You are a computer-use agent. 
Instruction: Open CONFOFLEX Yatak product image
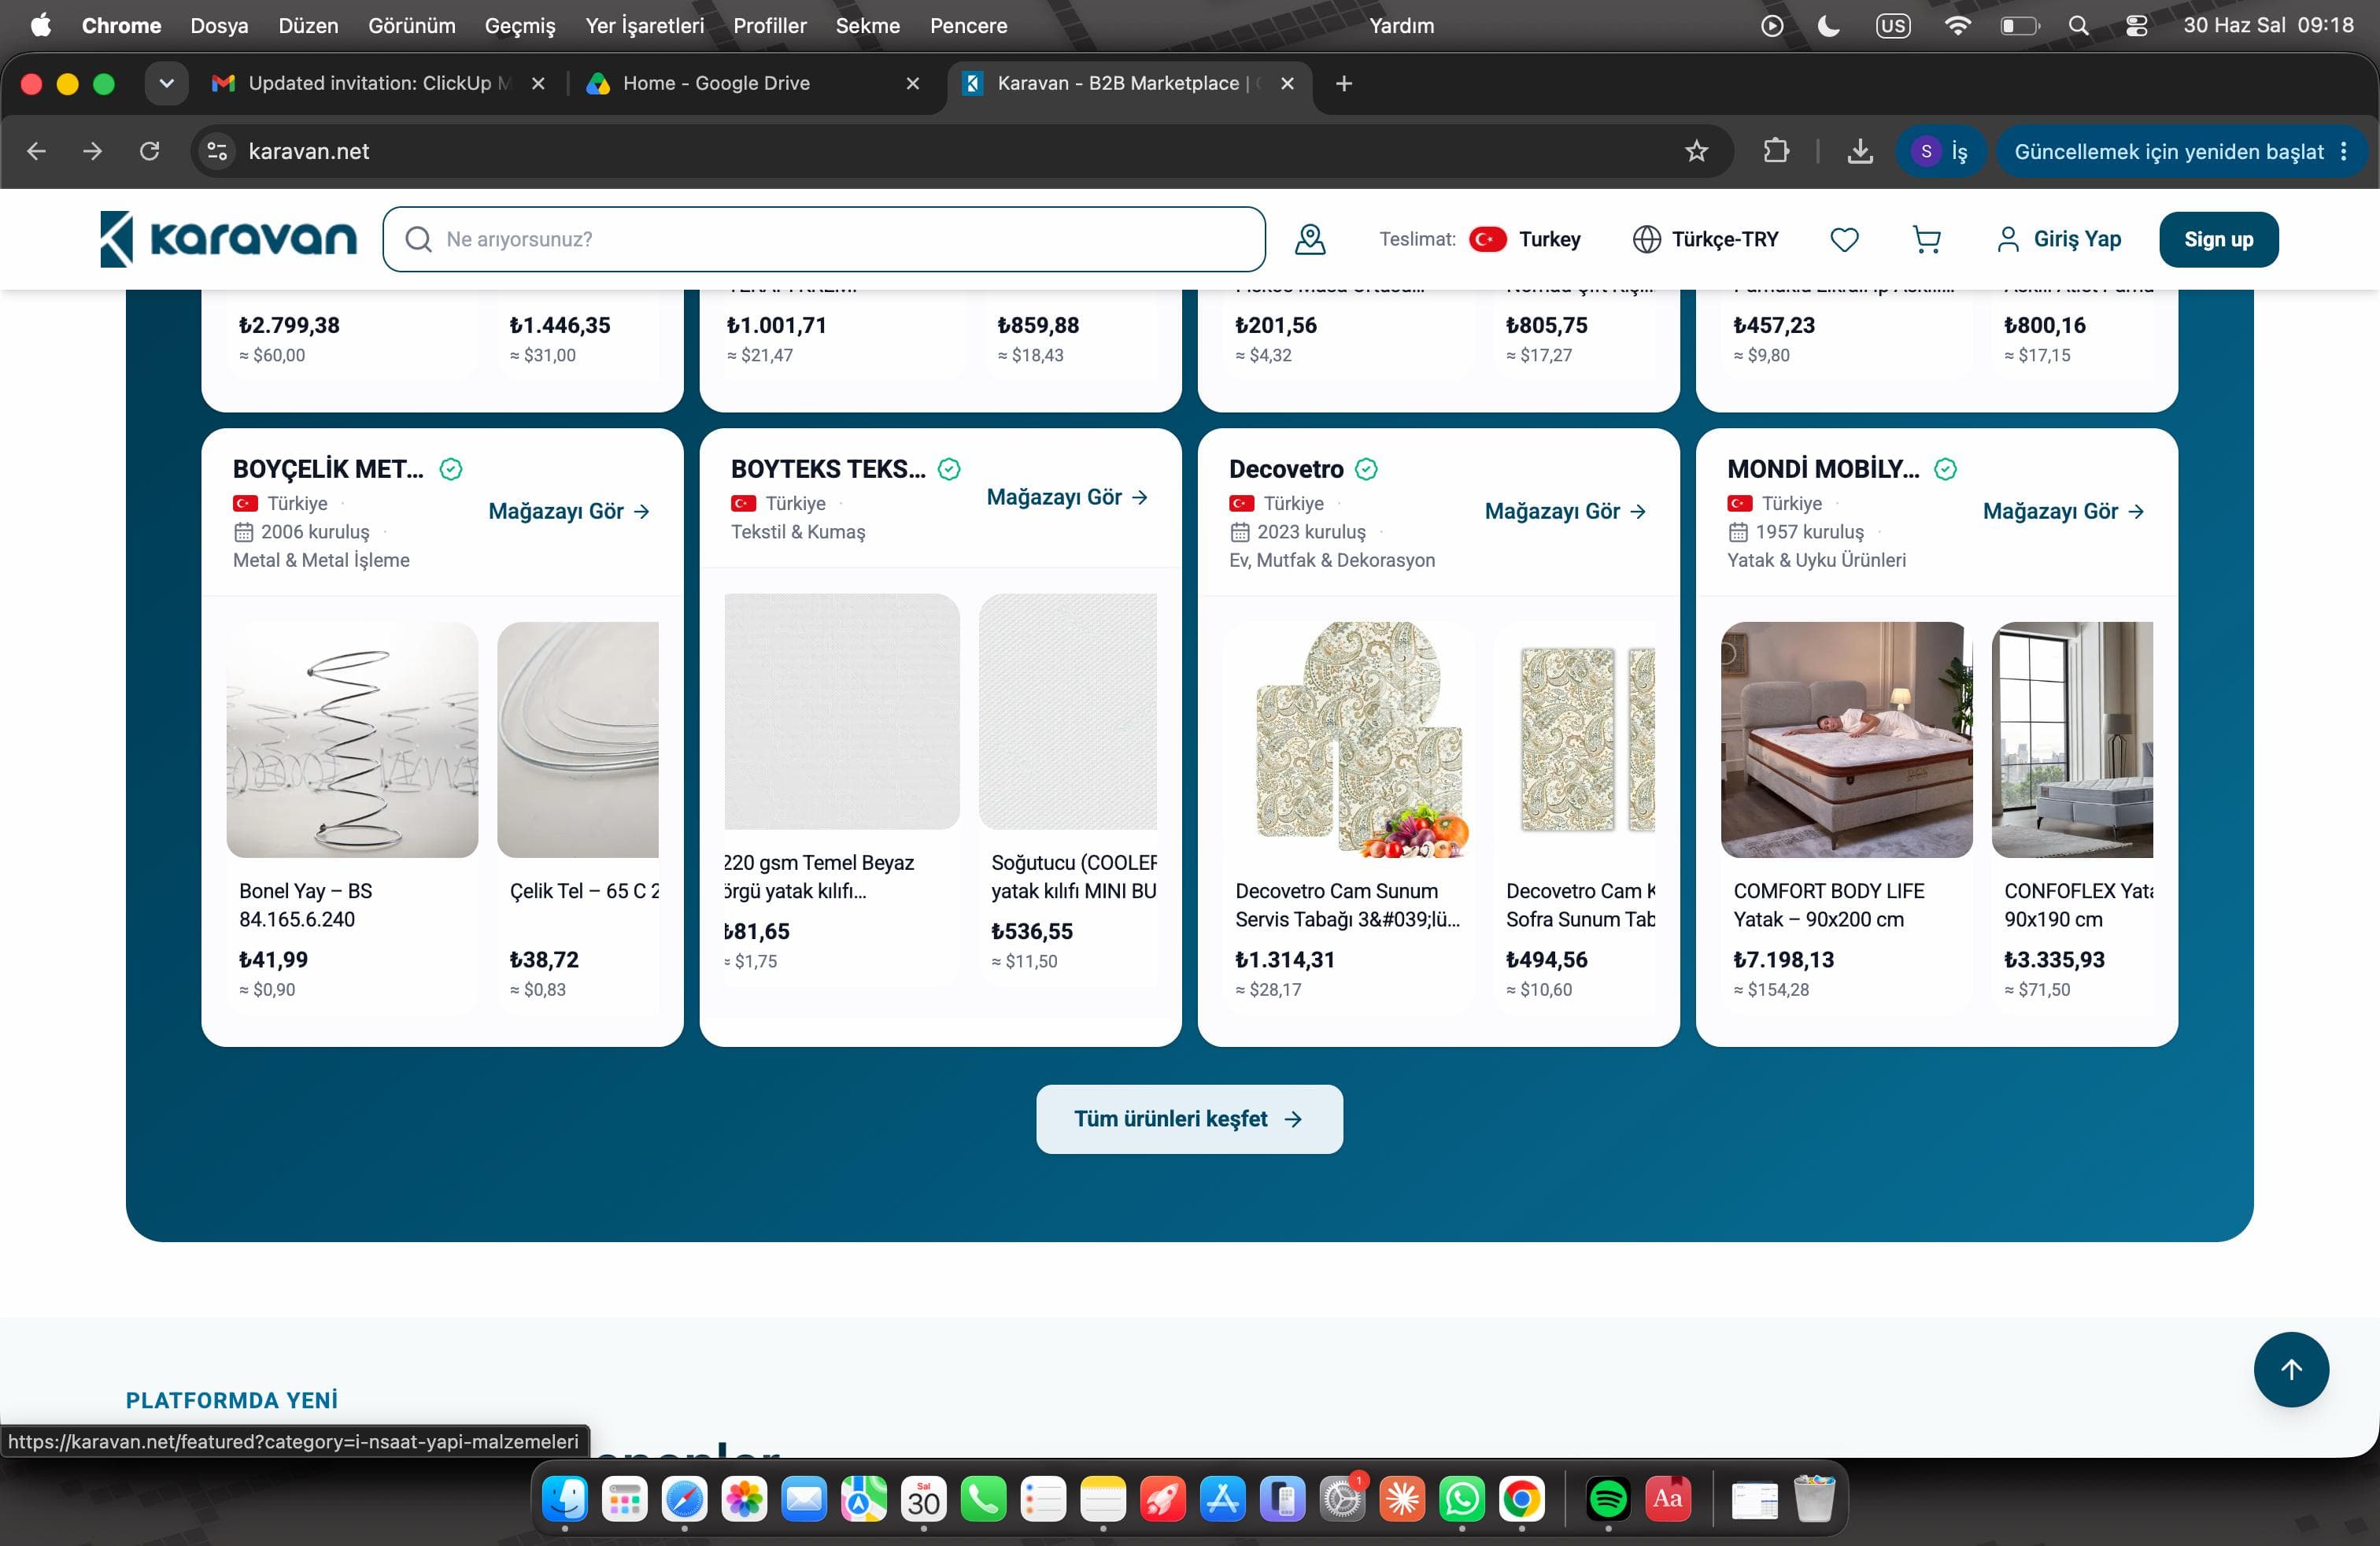pos(2072,740)
